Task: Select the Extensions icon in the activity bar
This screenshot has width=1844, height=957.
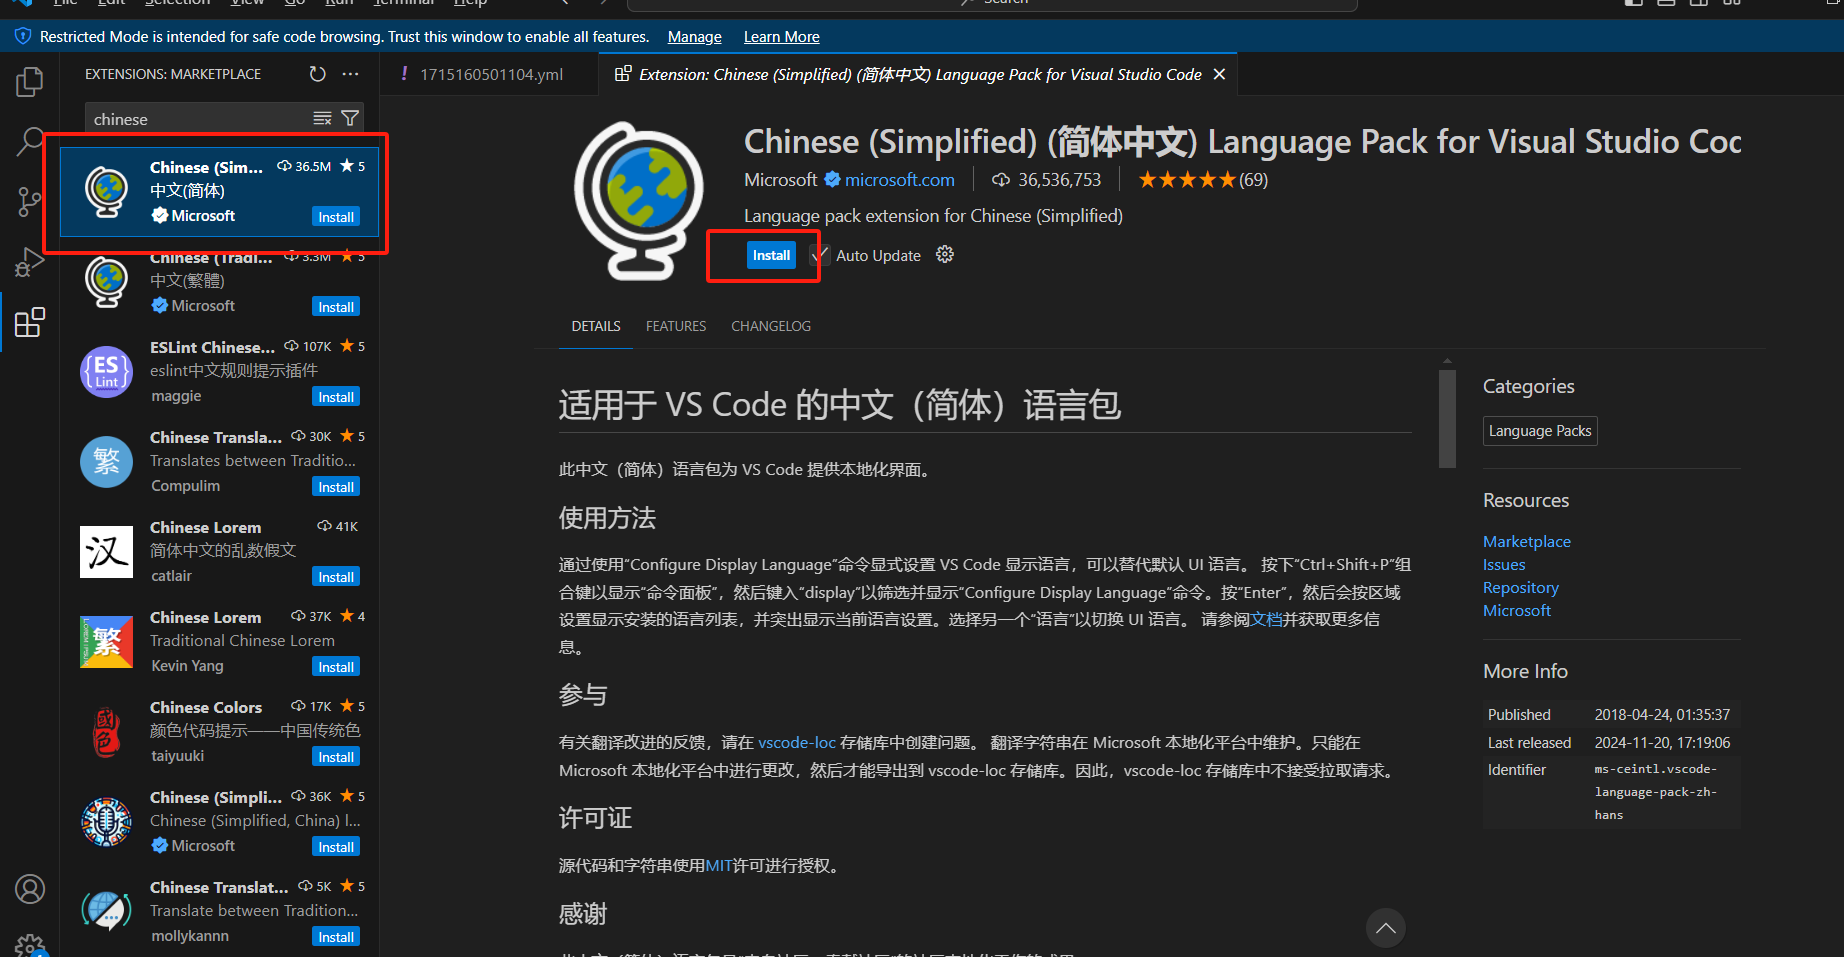Action: click(x=30, y=322)
